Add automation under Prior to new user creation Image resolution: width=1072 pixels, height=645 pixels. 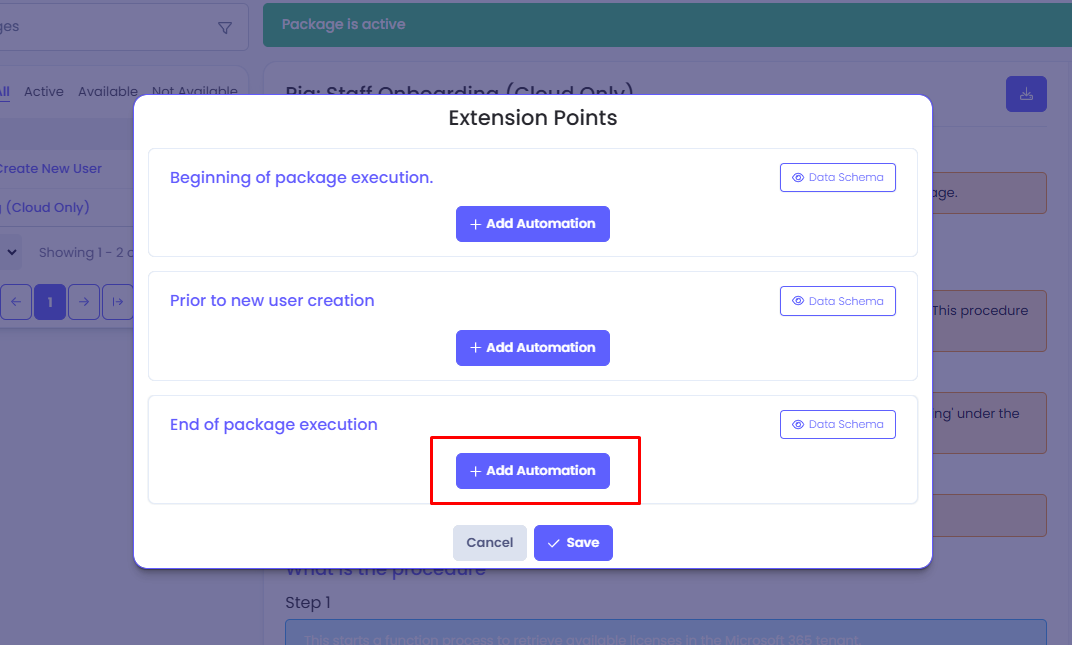[533, 347]
